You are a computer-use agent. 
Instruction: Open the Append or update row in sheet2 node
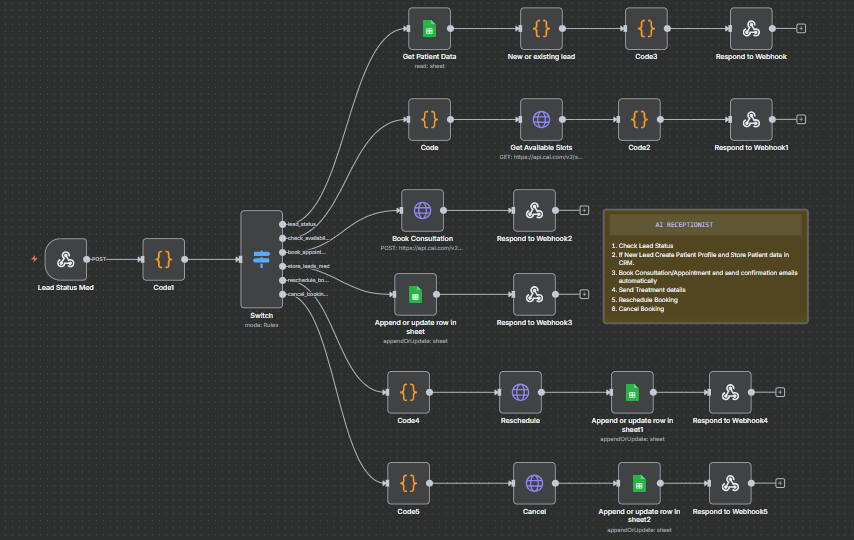coord(638,483)
